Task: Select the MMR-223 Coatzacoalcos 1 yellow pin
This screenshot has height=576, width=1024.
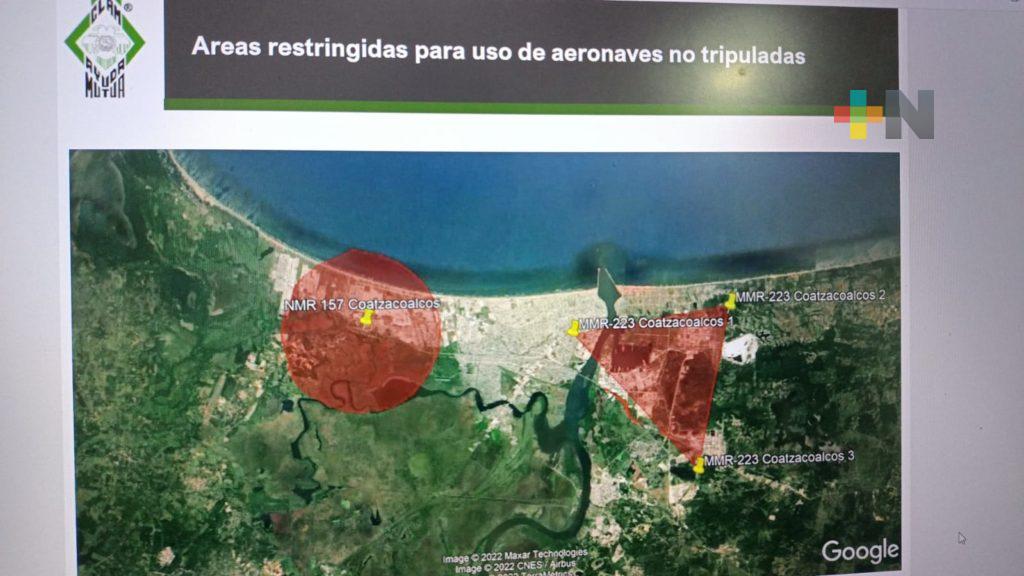Action: click(x=573, y=327)
